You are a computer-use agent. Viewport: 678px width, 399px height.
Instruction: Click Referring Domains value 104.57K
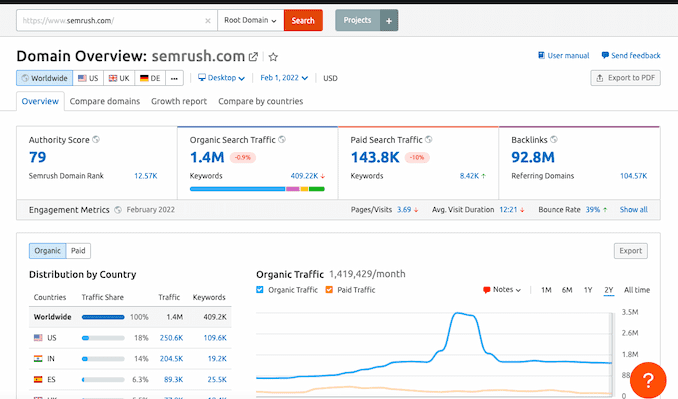click(x=633, y=176)
